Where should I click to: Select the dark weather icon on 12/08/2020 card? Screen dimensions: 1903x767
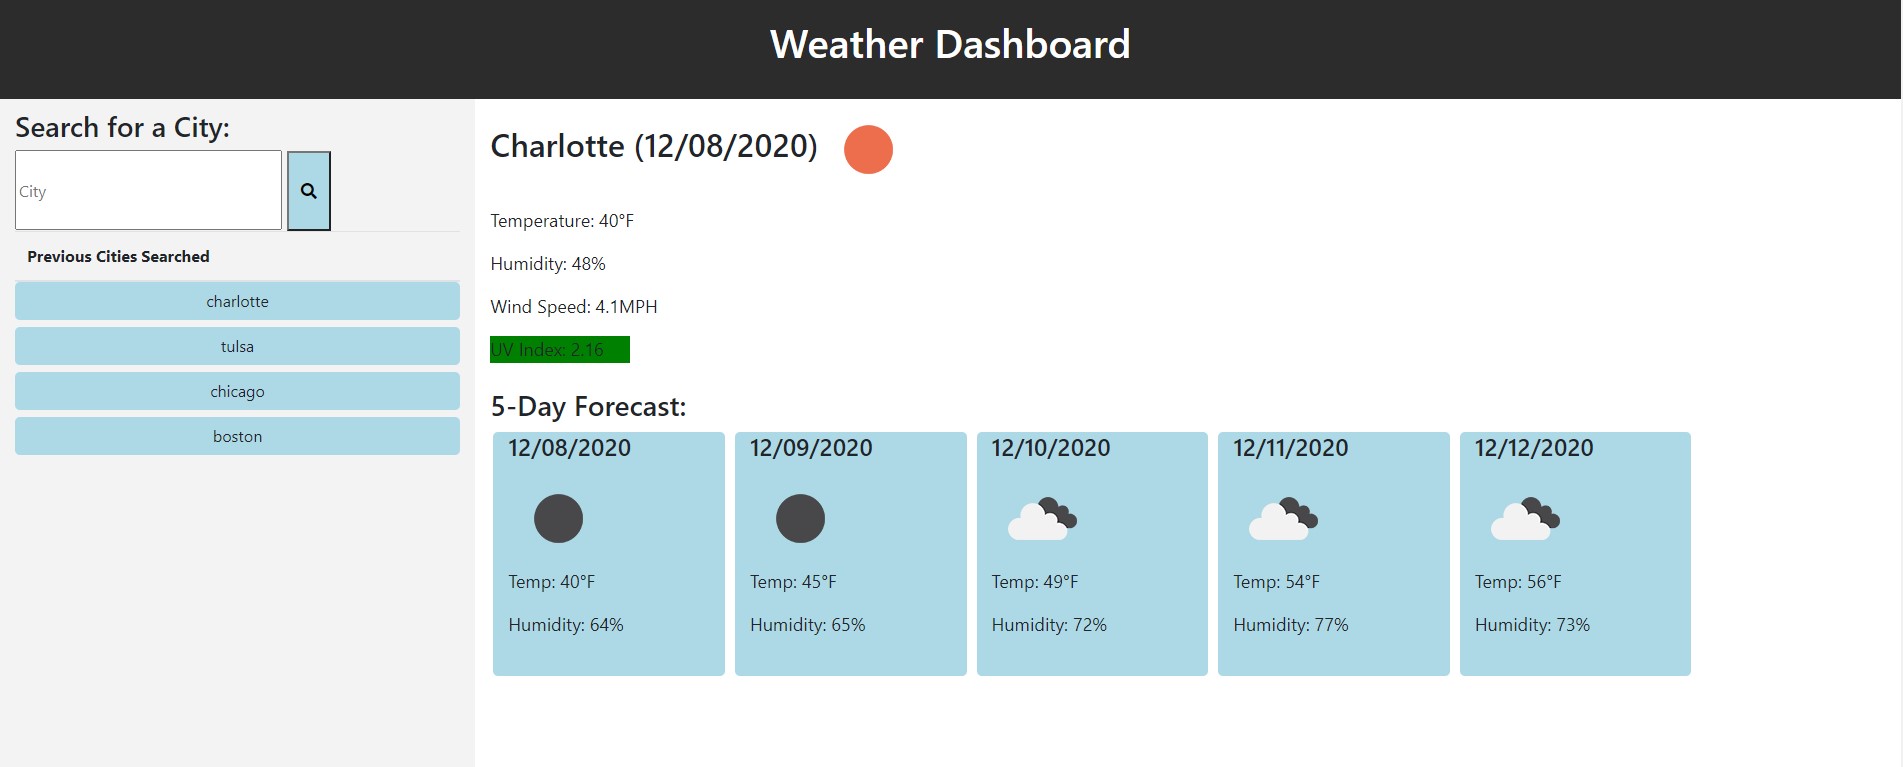[558, 517]
